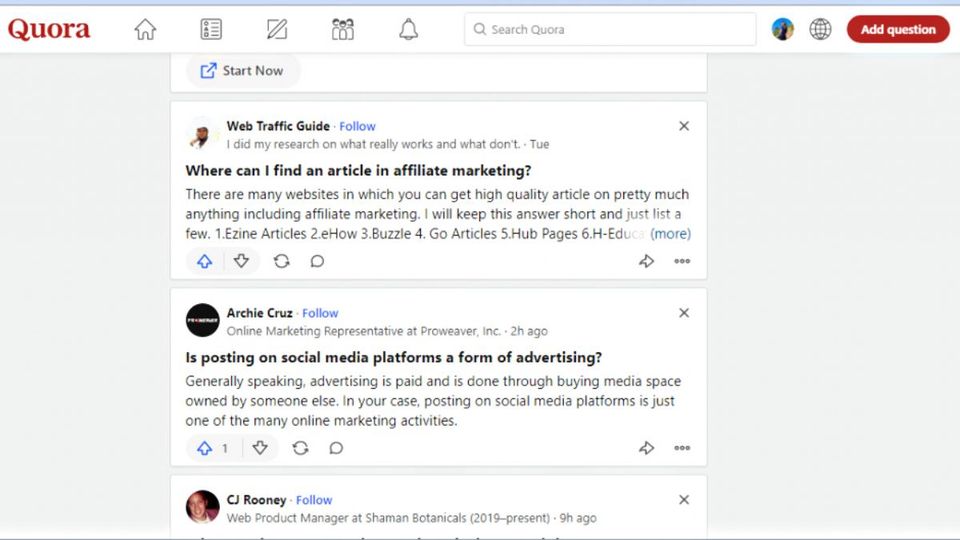Image resolution: width=960 pixels, height=540 pixels.
Task: Click forward-arrow share icon on affiliate answer
Action: [647, 261]
